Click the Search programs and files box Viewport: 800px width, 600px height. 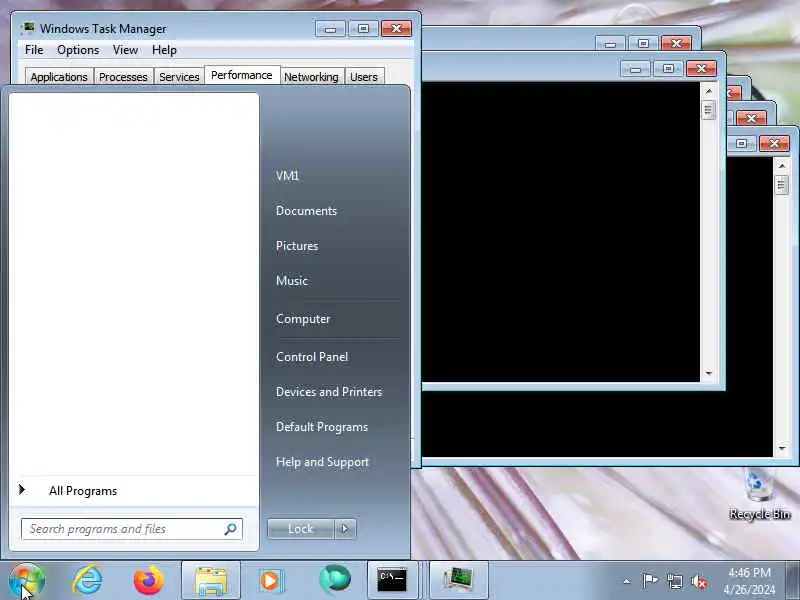(132, 529)
